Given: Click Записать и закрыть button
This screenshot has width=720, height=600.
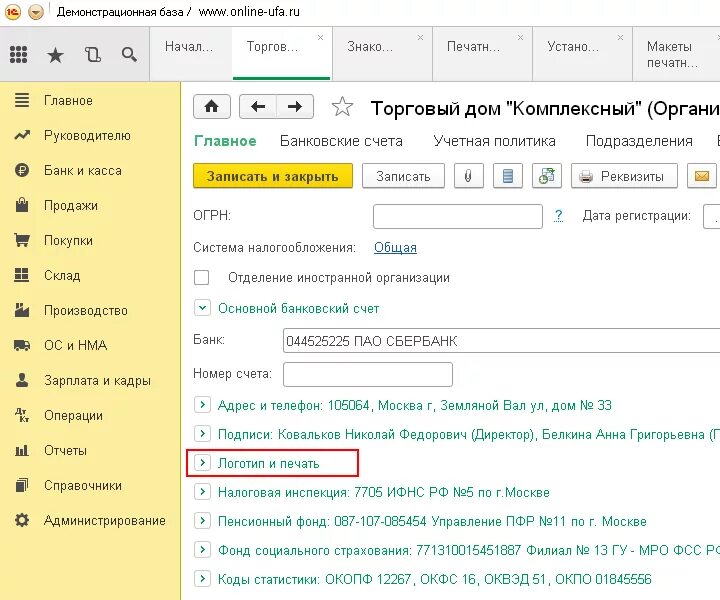Looking at the screenshot, I should (x=273, y=176).
